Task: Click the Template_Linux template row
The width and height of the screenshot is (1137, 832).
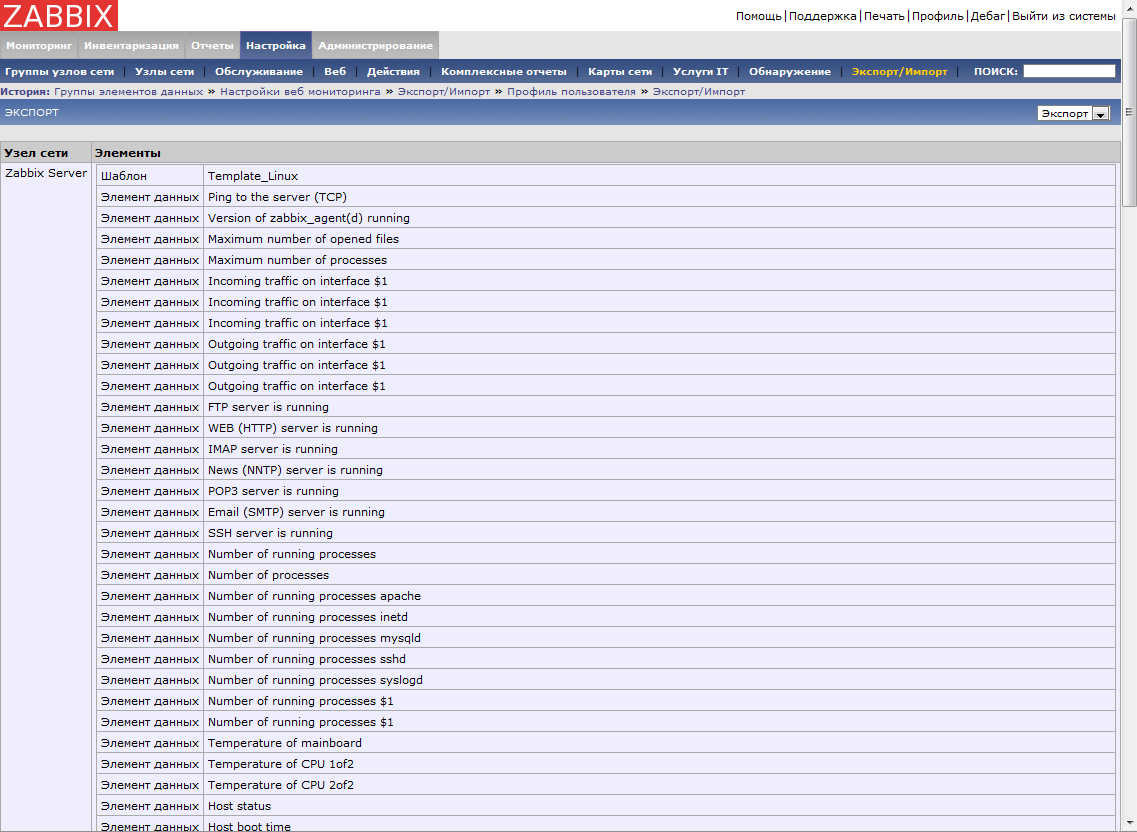Action: click(x=659, y=176)
